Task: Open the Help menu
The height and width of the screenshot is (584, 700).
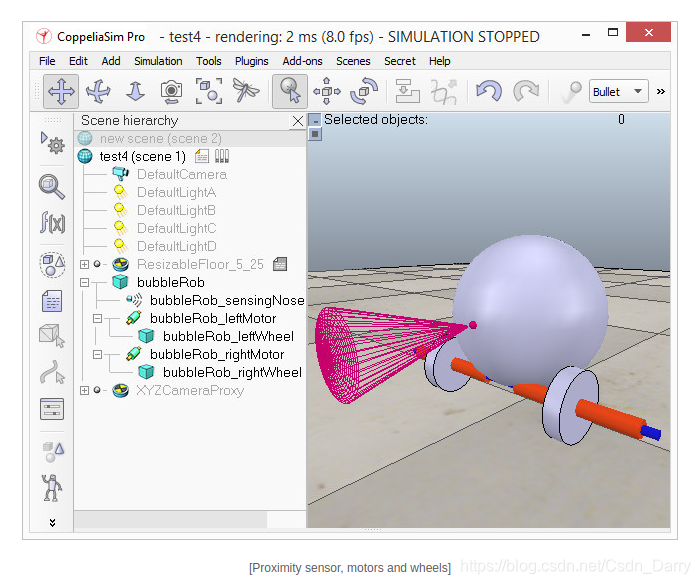Action: [x=440, y=61]
